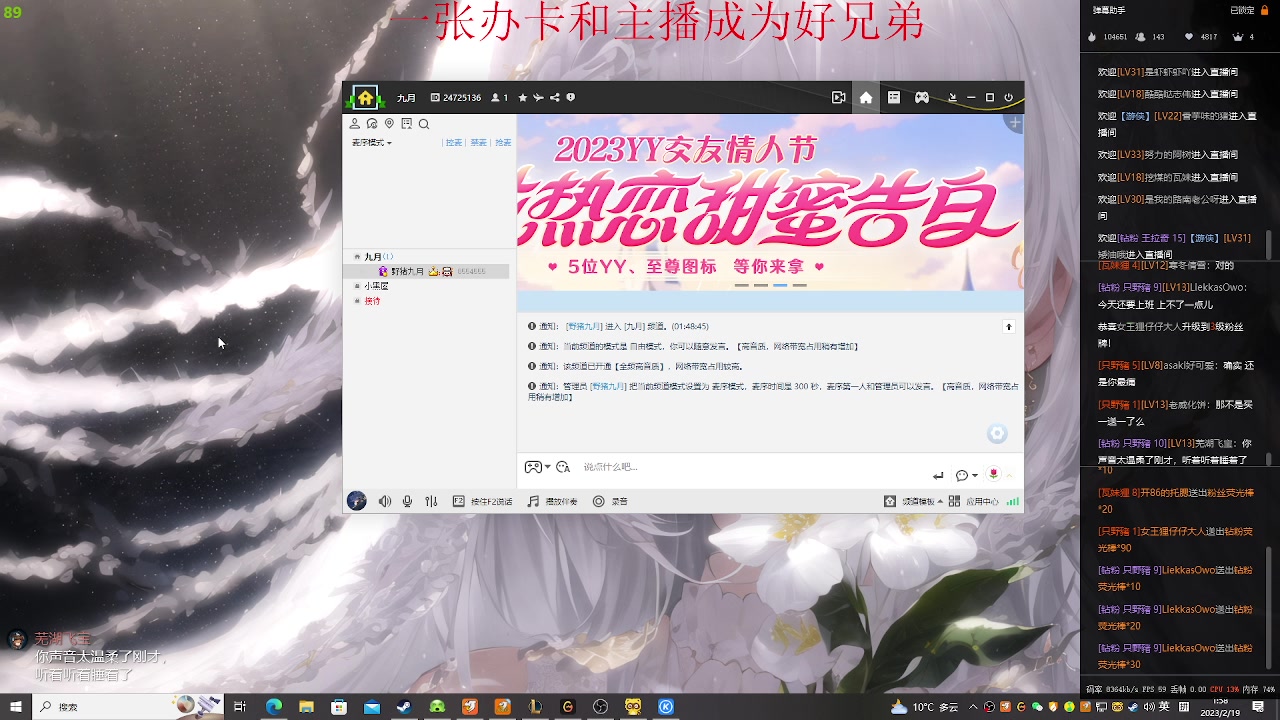Share the channel via the share icon
This screenshot has height=720, width=1280.
point(554,97)
